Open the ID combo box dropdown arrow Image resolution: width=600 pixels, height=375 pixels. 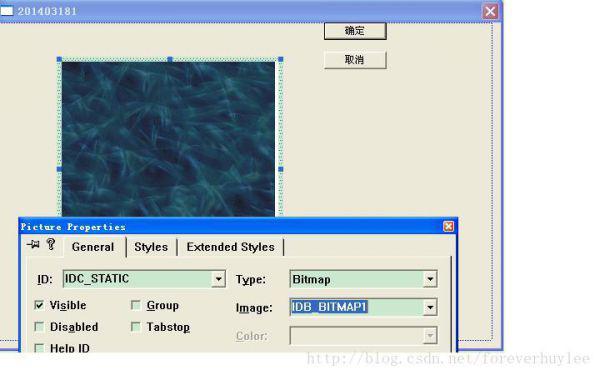click(218, 279)
